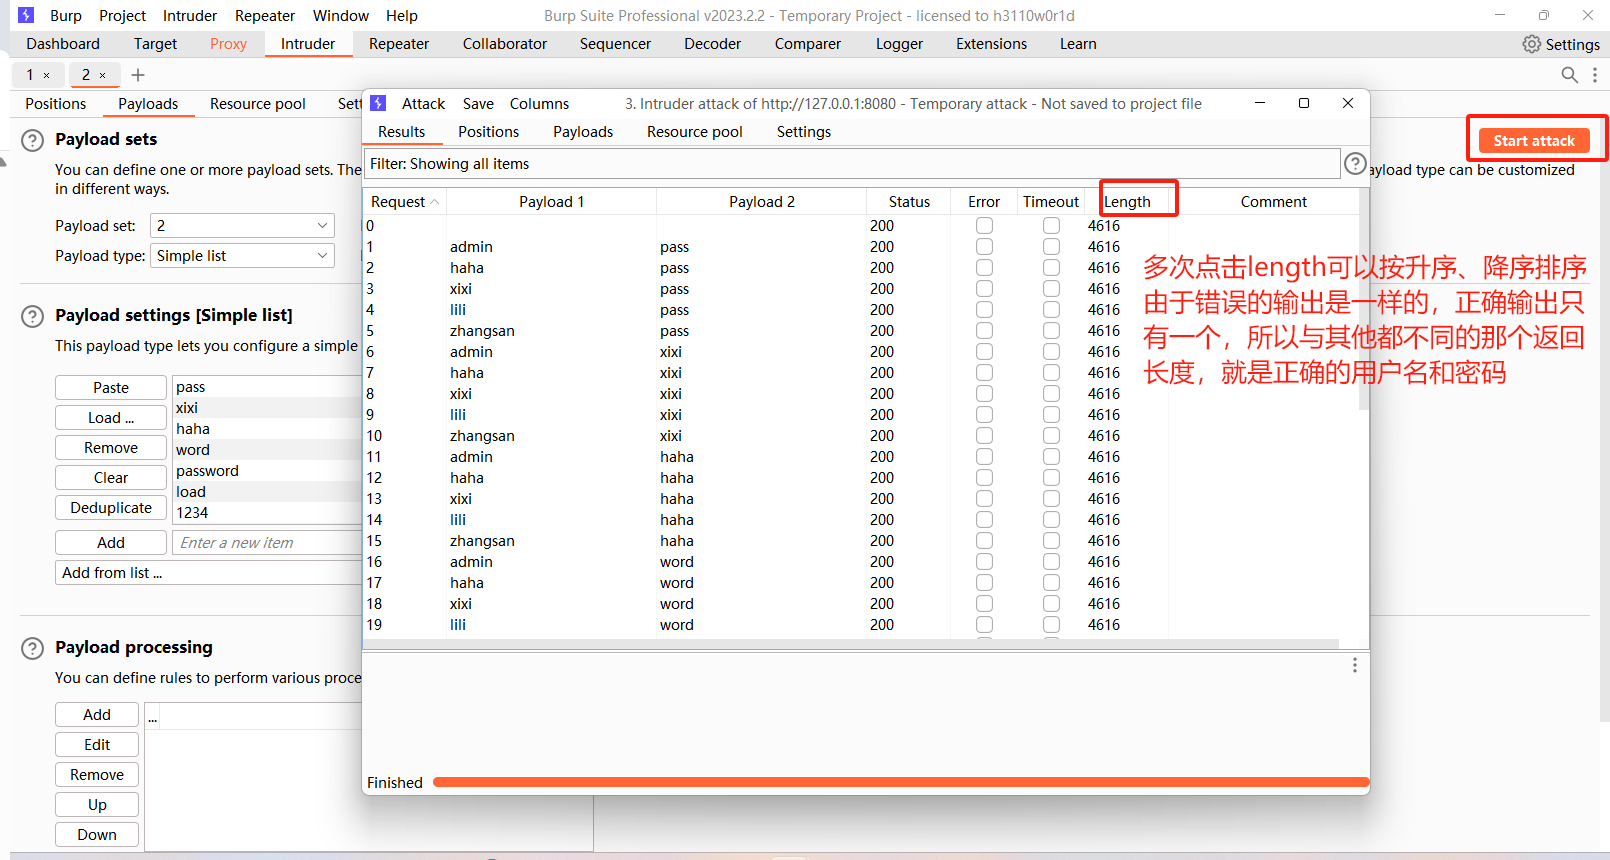Open the Filter: Showing all items bar
This screenshot has width=1610, height=860.
pyautogui.click(x=851, y=164)
